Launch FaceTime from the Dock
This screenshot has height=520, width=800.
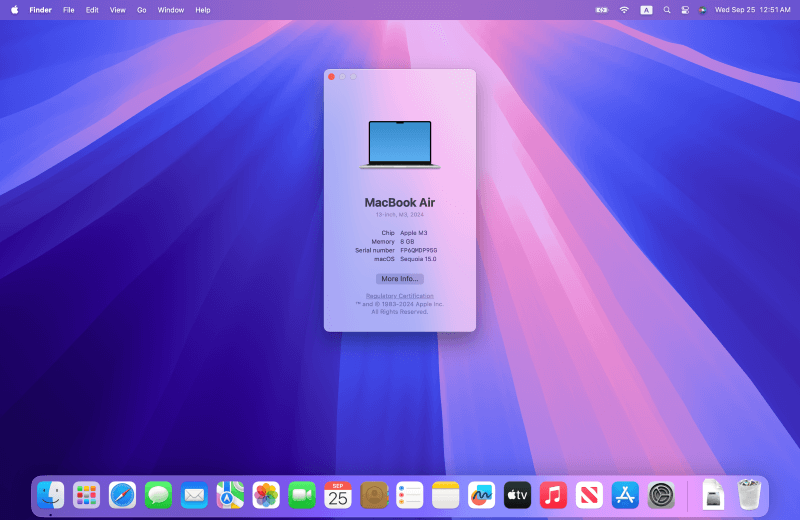click(x=302, y=495)
